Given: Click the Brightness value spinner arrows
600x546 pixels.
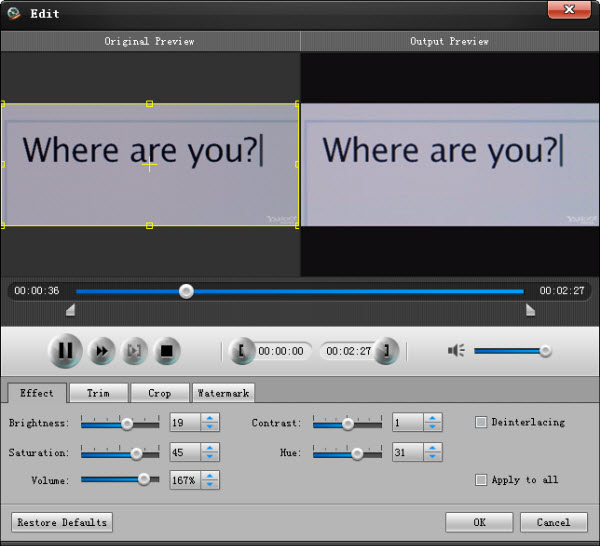Looking at the screenshot, I should point(210,423).
